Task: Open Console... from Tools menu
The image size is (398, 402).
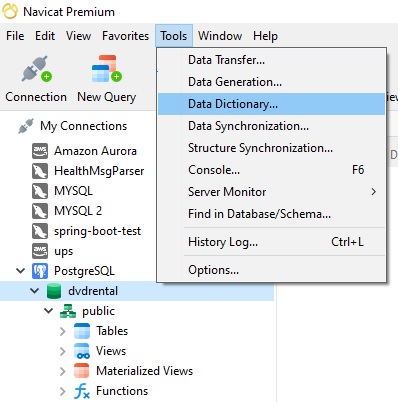Action: pos(271,170)
